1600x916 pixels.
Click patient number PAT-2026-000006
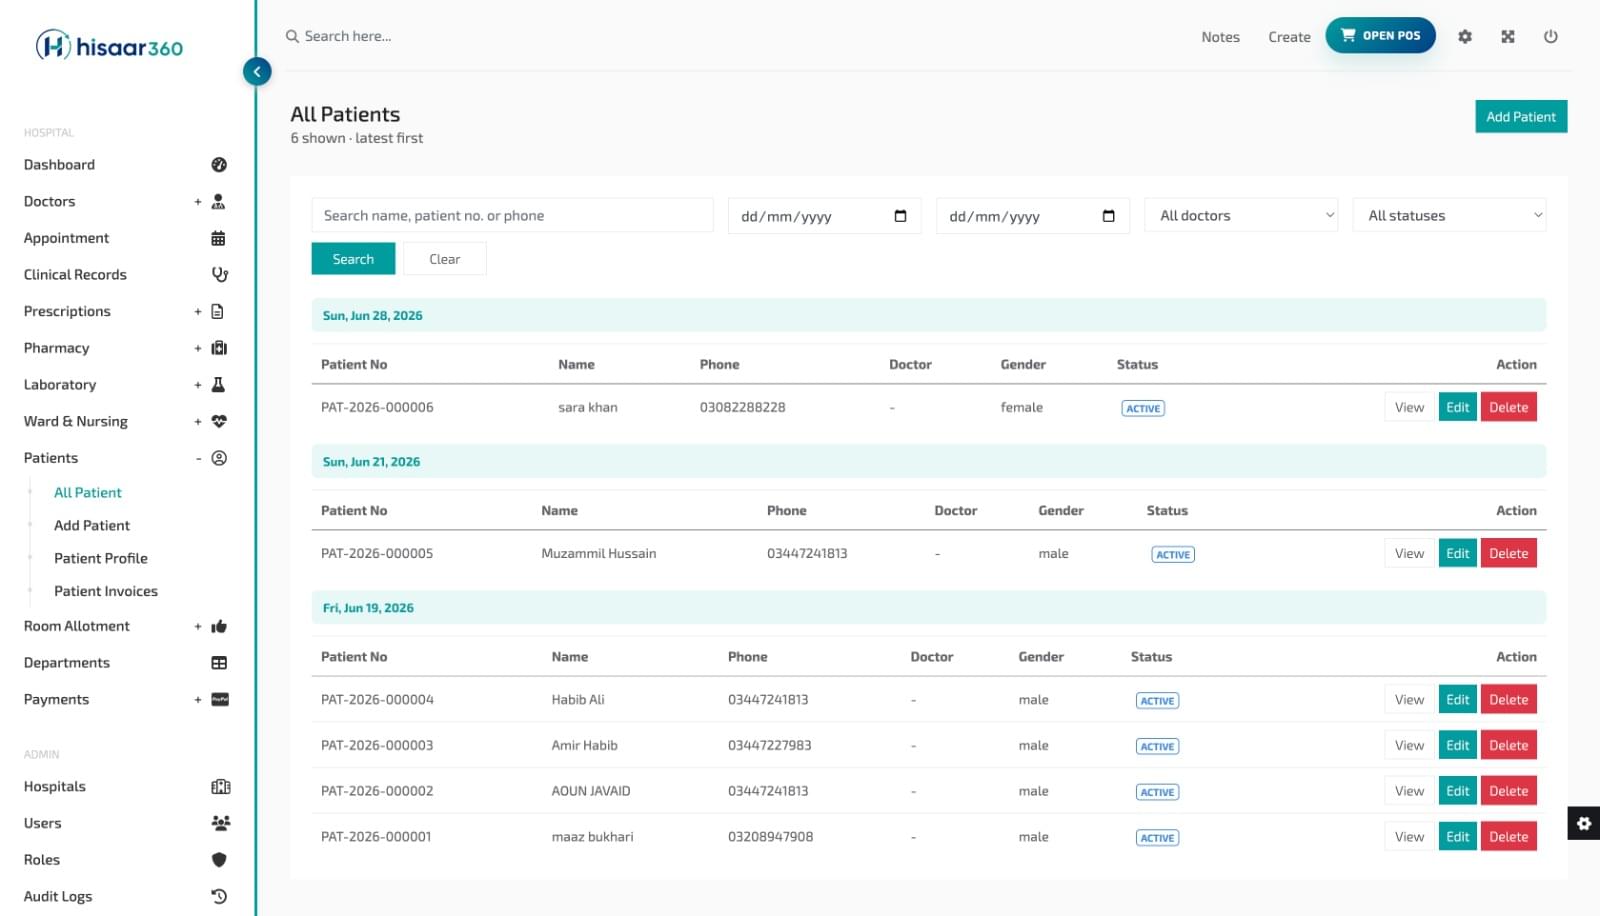[x=377, y=407]
